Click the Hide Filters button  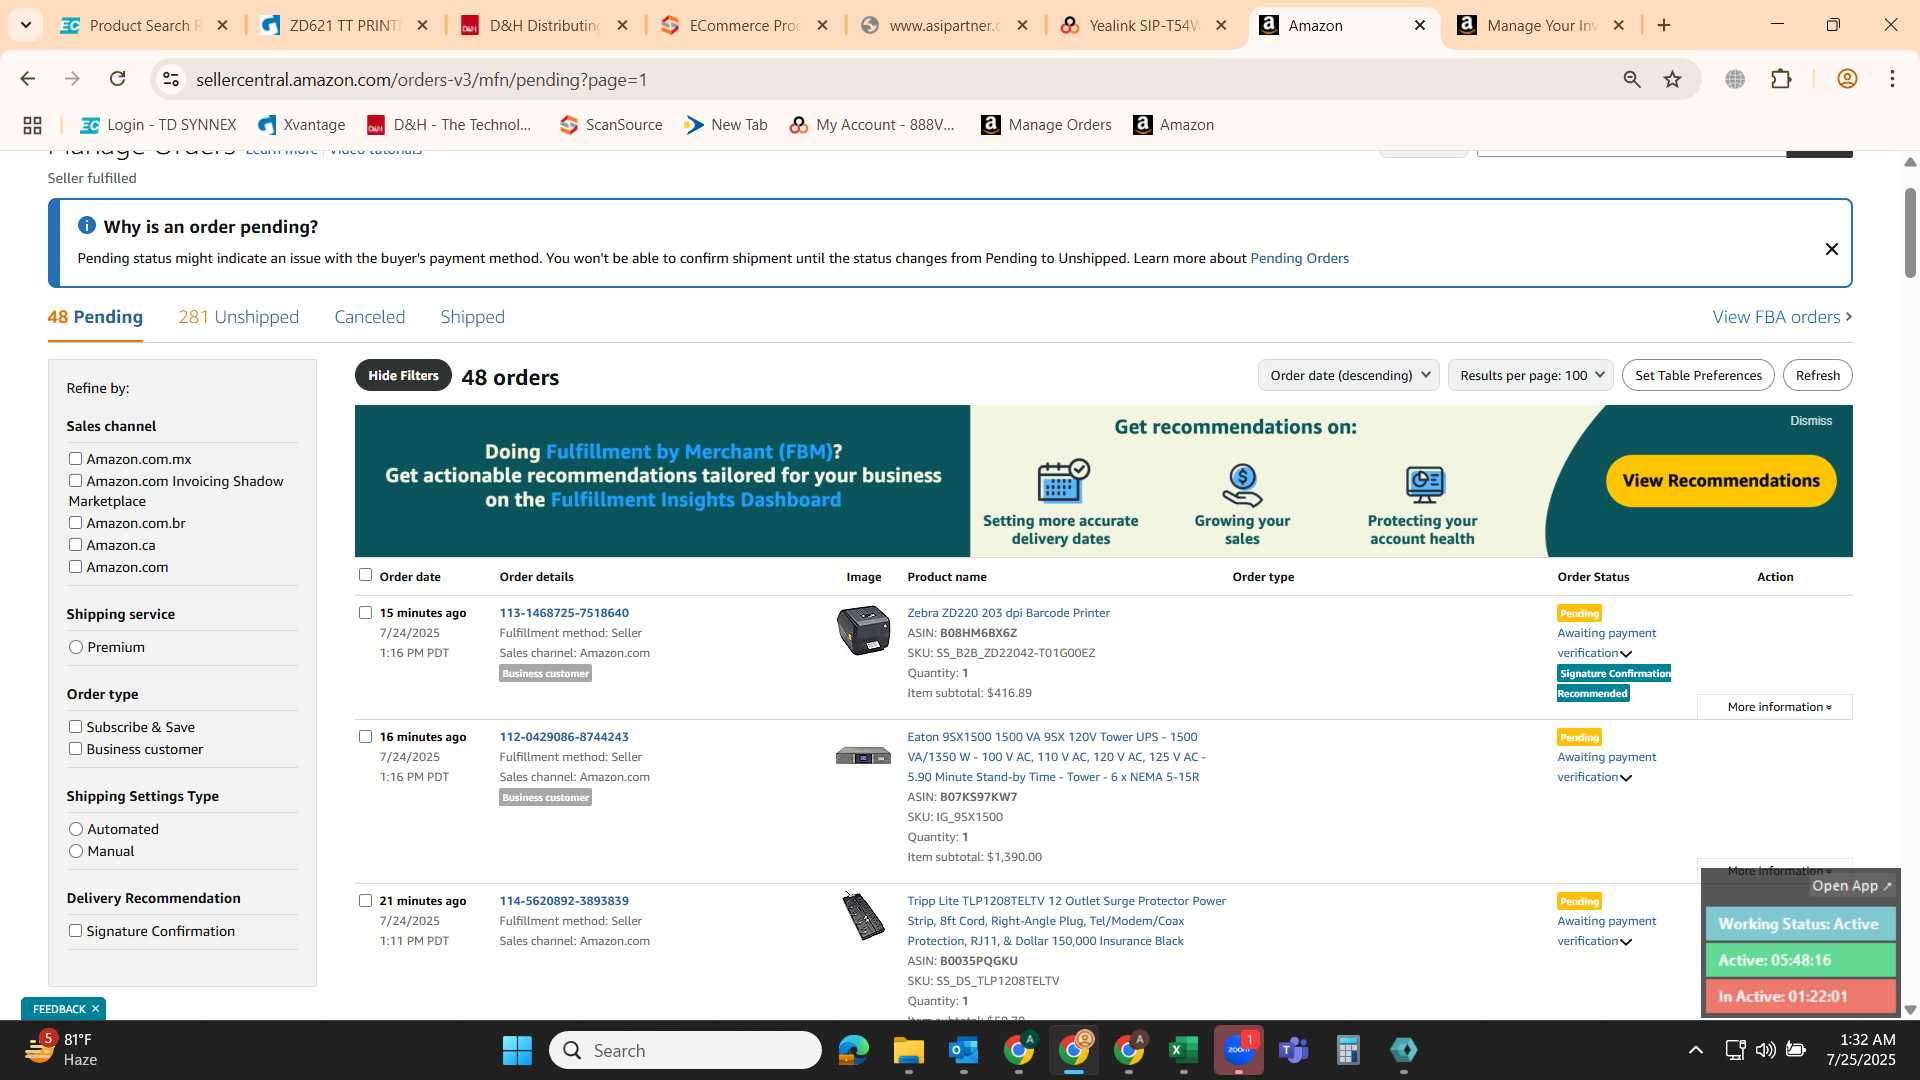(x=403, y=375)
